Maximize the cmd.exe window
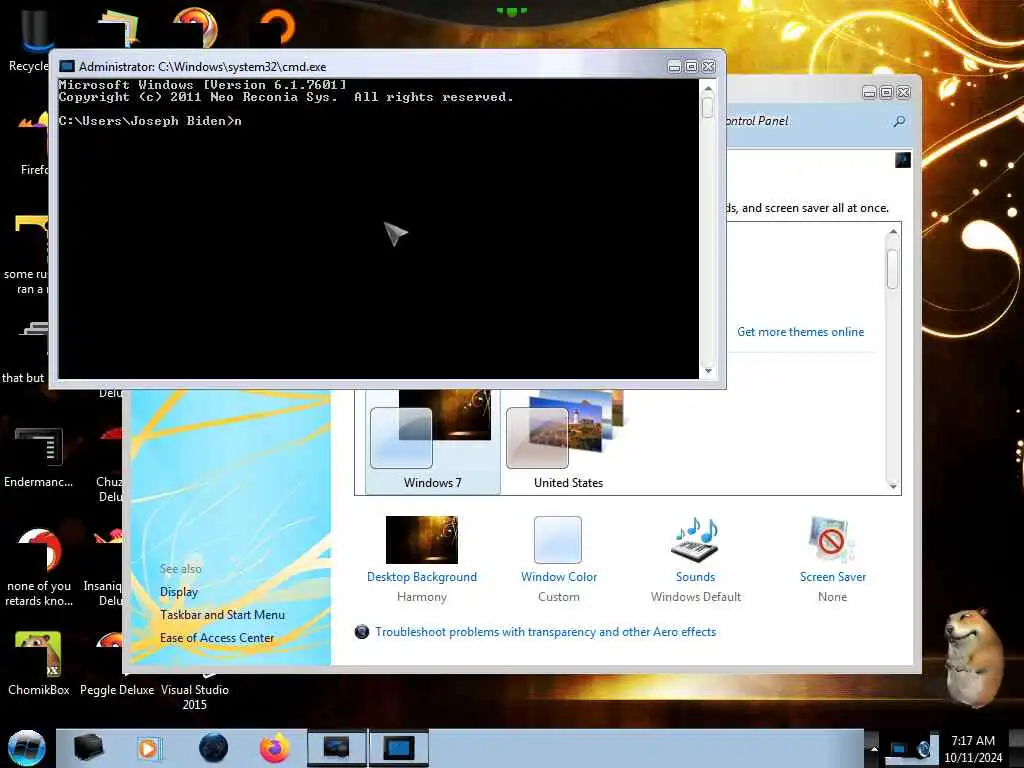This screenshot has width=1024, height=768. pyautogui.click(x=691, y=67)
